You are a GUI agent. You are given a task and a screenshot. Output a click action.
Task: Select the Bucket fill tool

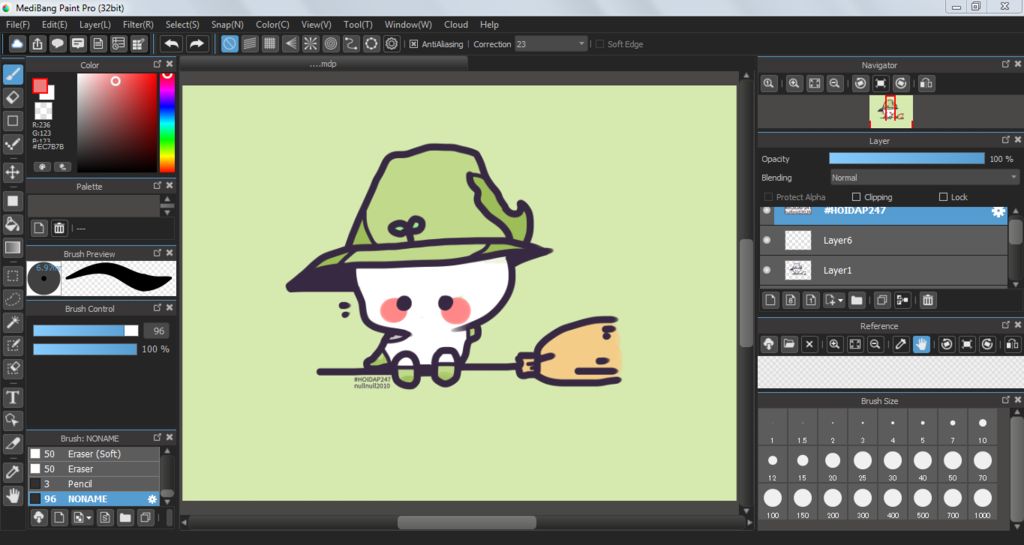tap(12, 225)
